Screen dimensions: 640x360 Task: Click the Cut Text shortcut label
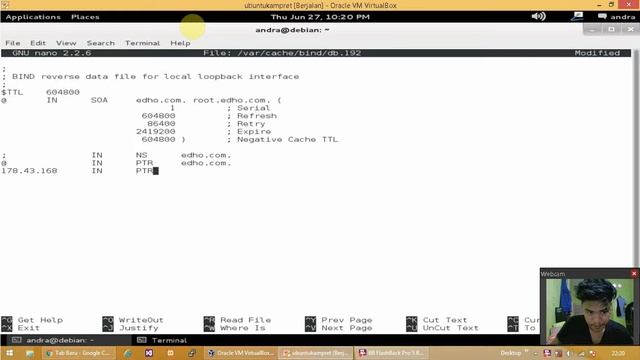click(445, 320)
